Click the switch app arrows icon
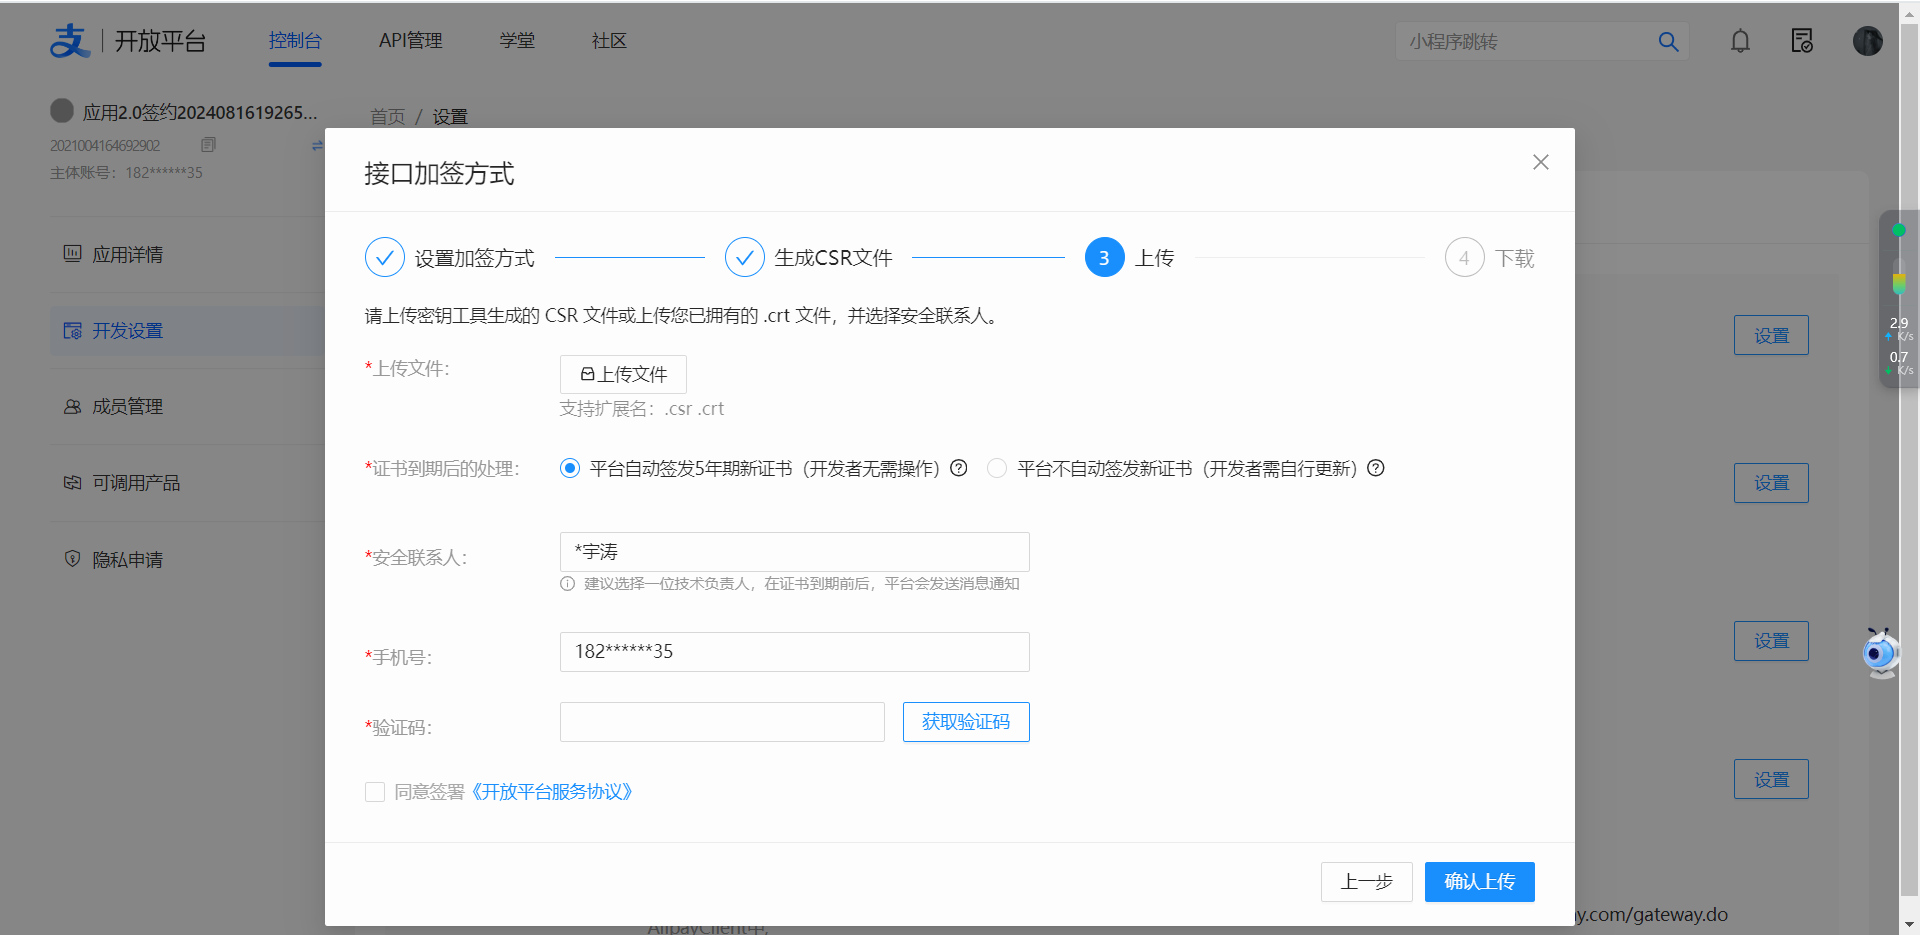 tap(317, 145)
